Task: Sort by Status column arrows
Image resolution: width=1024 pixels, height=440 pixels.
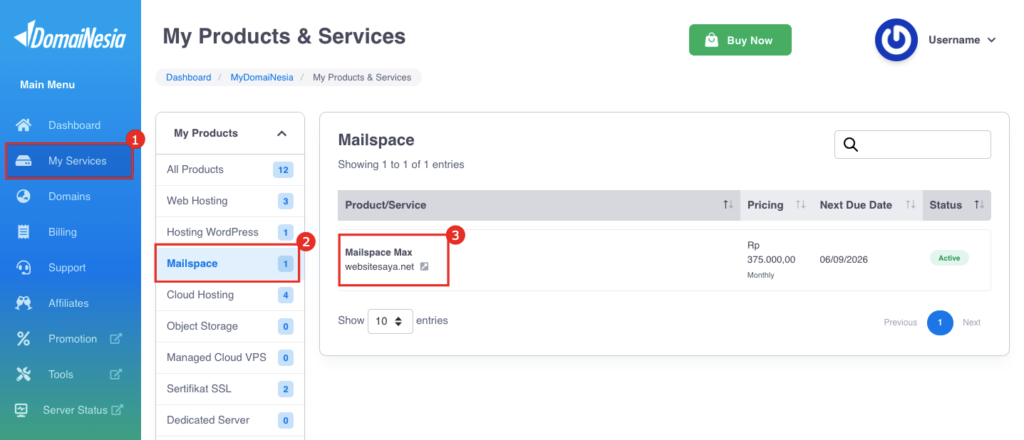Action: tap(979, 205)
